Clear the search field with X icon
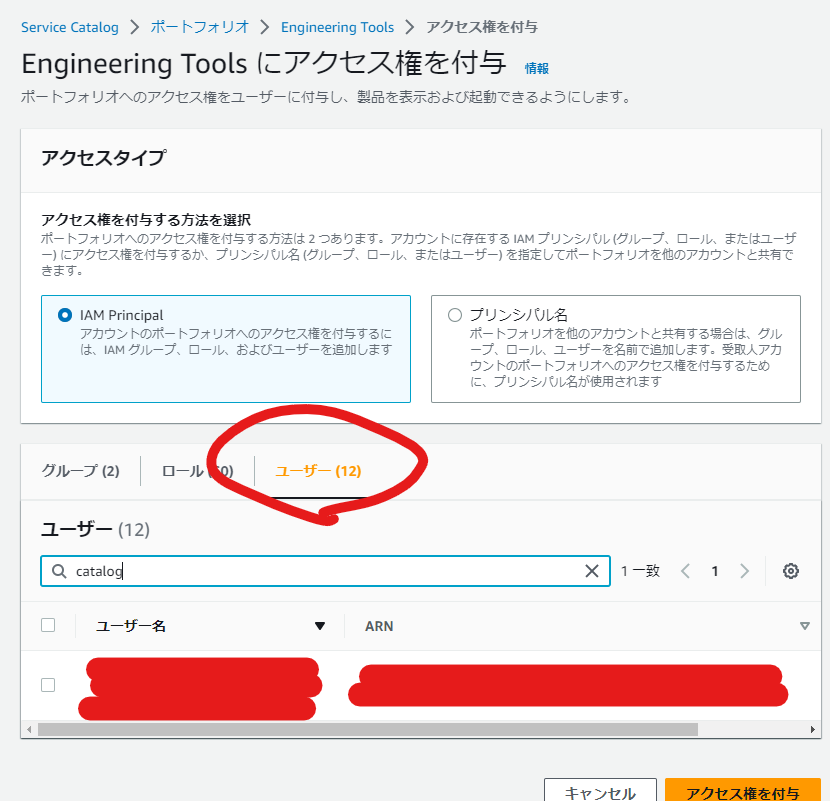Screen dimensions: 830x801 (591, 571)
